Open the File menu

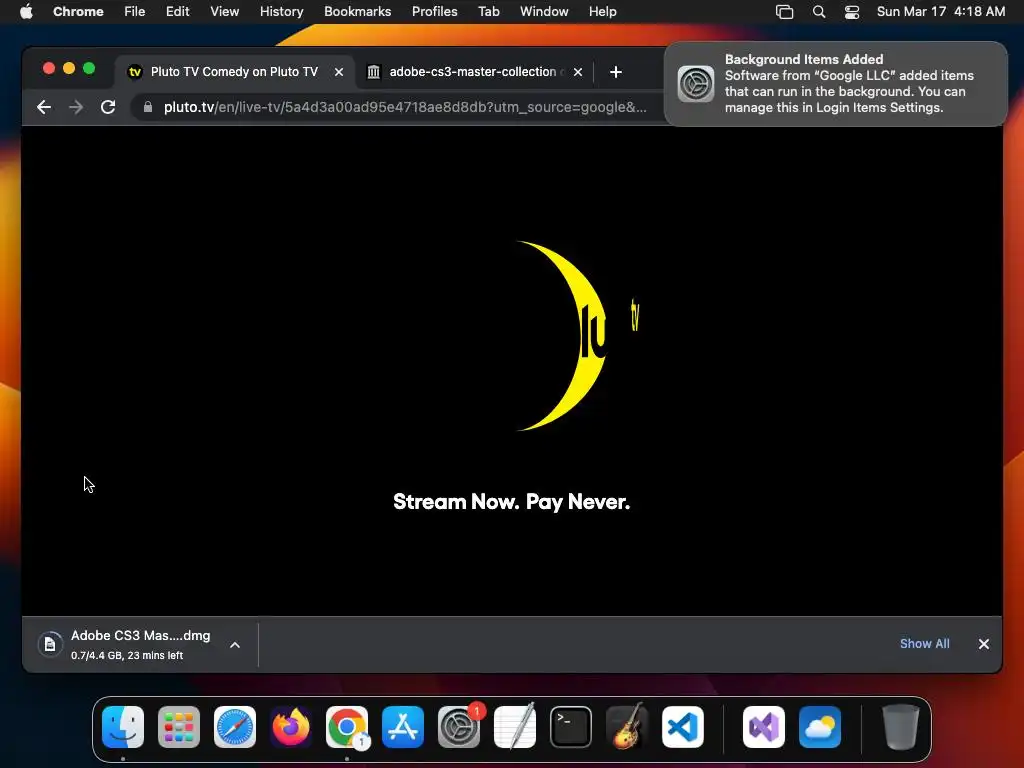pyautogui.click(x=135, y=11)
